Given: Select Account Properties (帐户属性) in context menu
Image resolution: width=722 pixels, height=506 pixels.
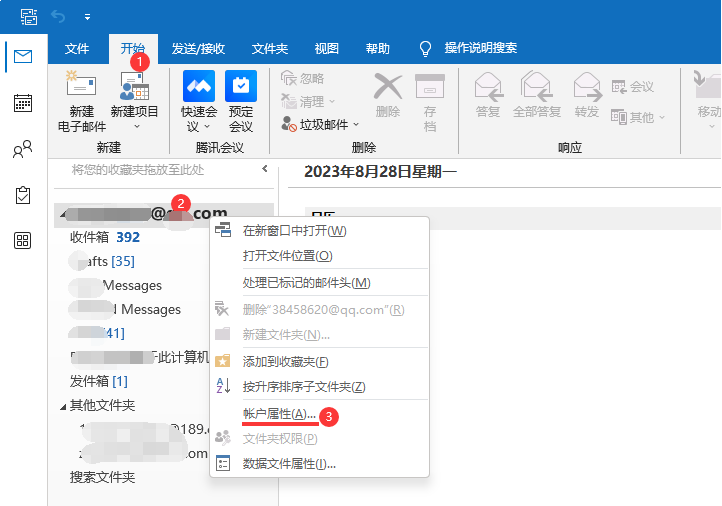Looking at the screenshot, I should coord(279,413).
